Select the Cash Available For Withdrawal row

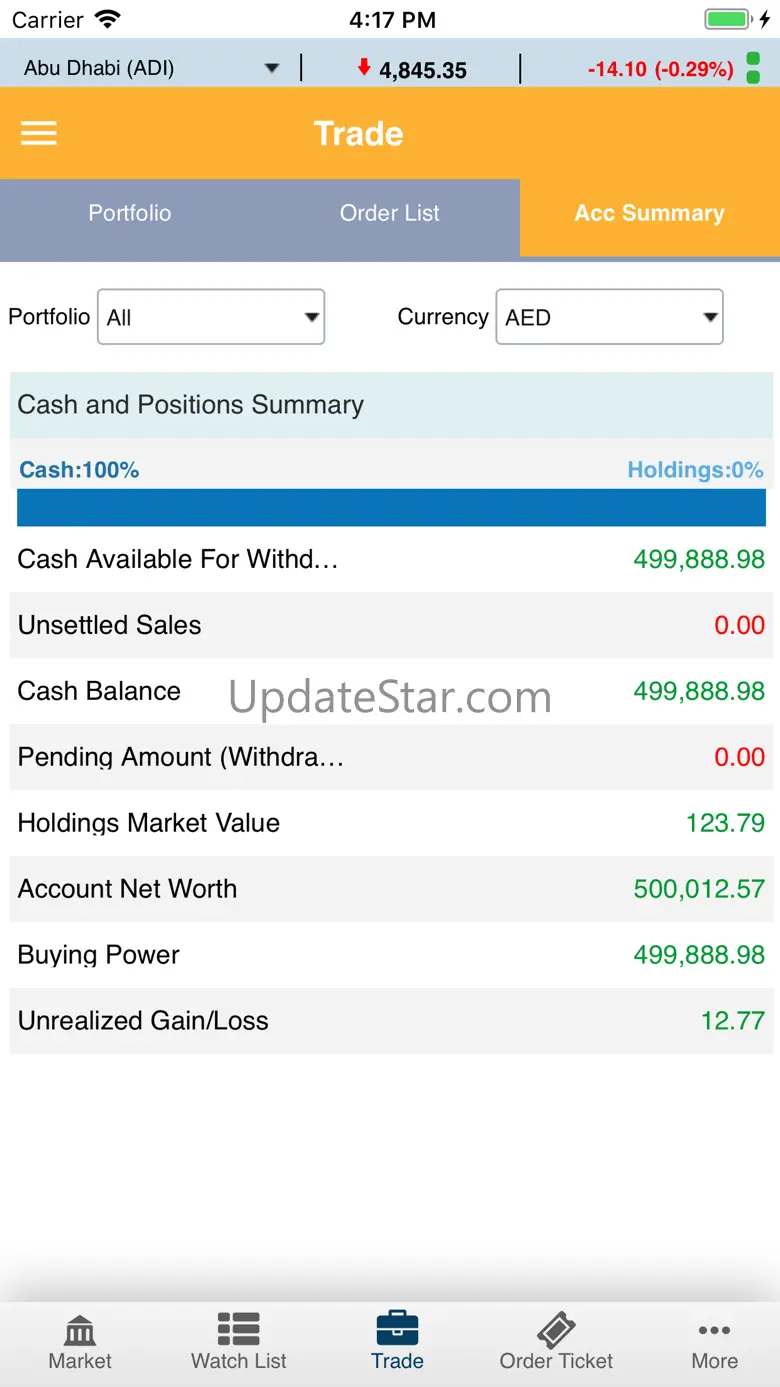[x=391, y=559]
